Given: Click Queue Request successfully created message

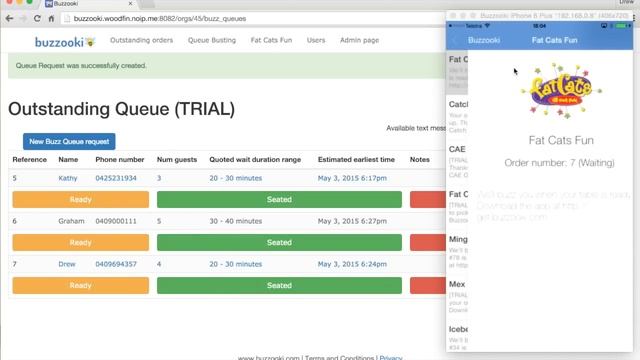Looking at the screenshot, I should (x=81, y=65).
